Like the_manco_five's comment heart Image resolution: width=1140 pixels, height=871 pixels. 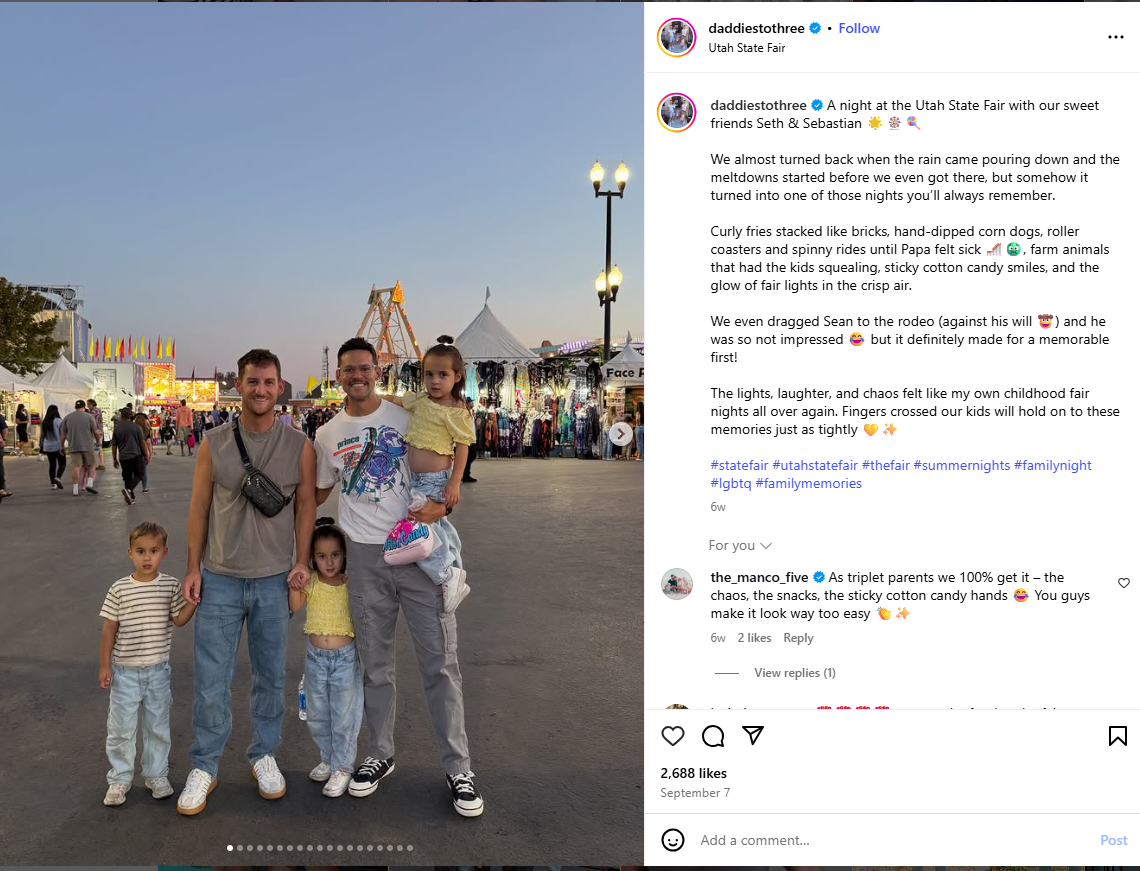1123,583
